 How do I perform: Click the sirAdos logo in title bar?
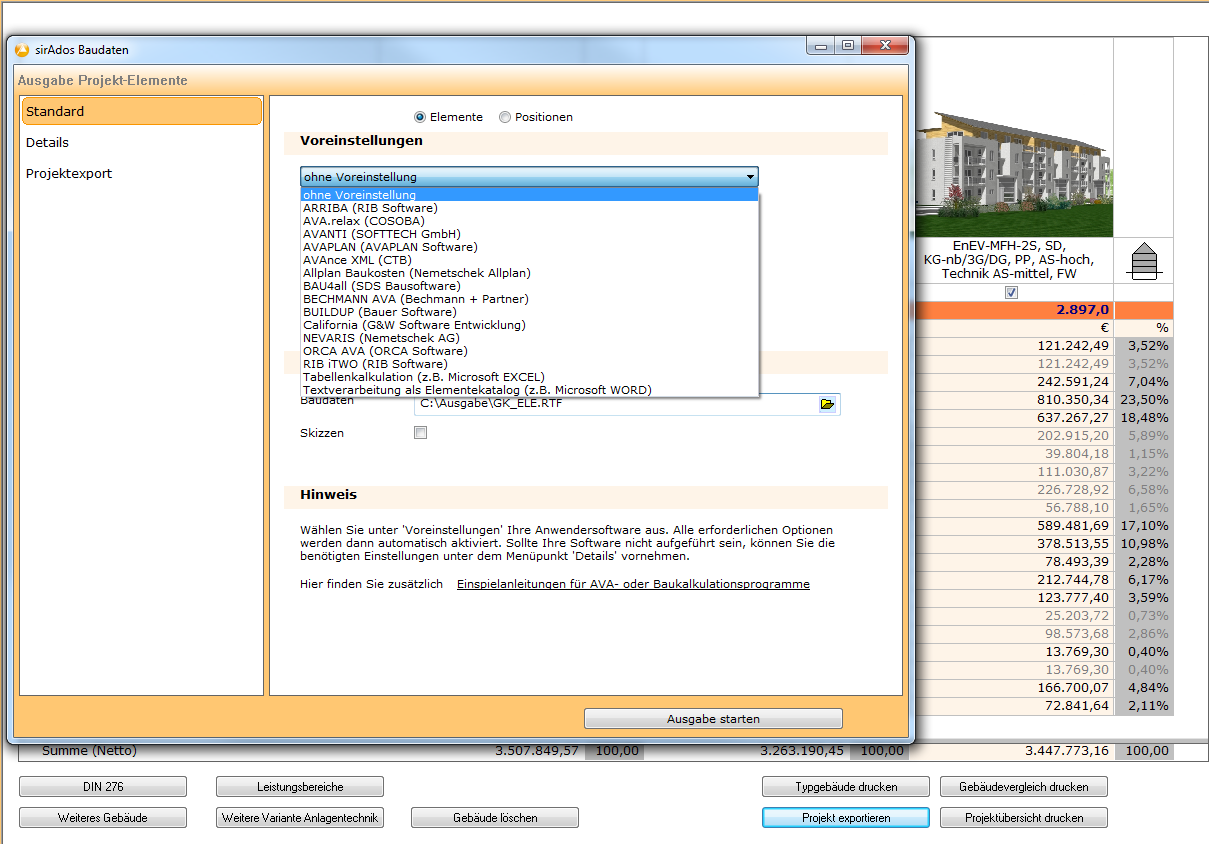[x=22, y=49]
